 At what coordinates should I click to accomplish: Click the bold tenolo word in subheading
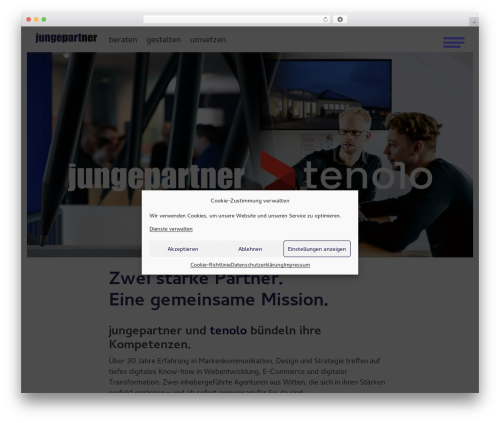pos(228,330)
